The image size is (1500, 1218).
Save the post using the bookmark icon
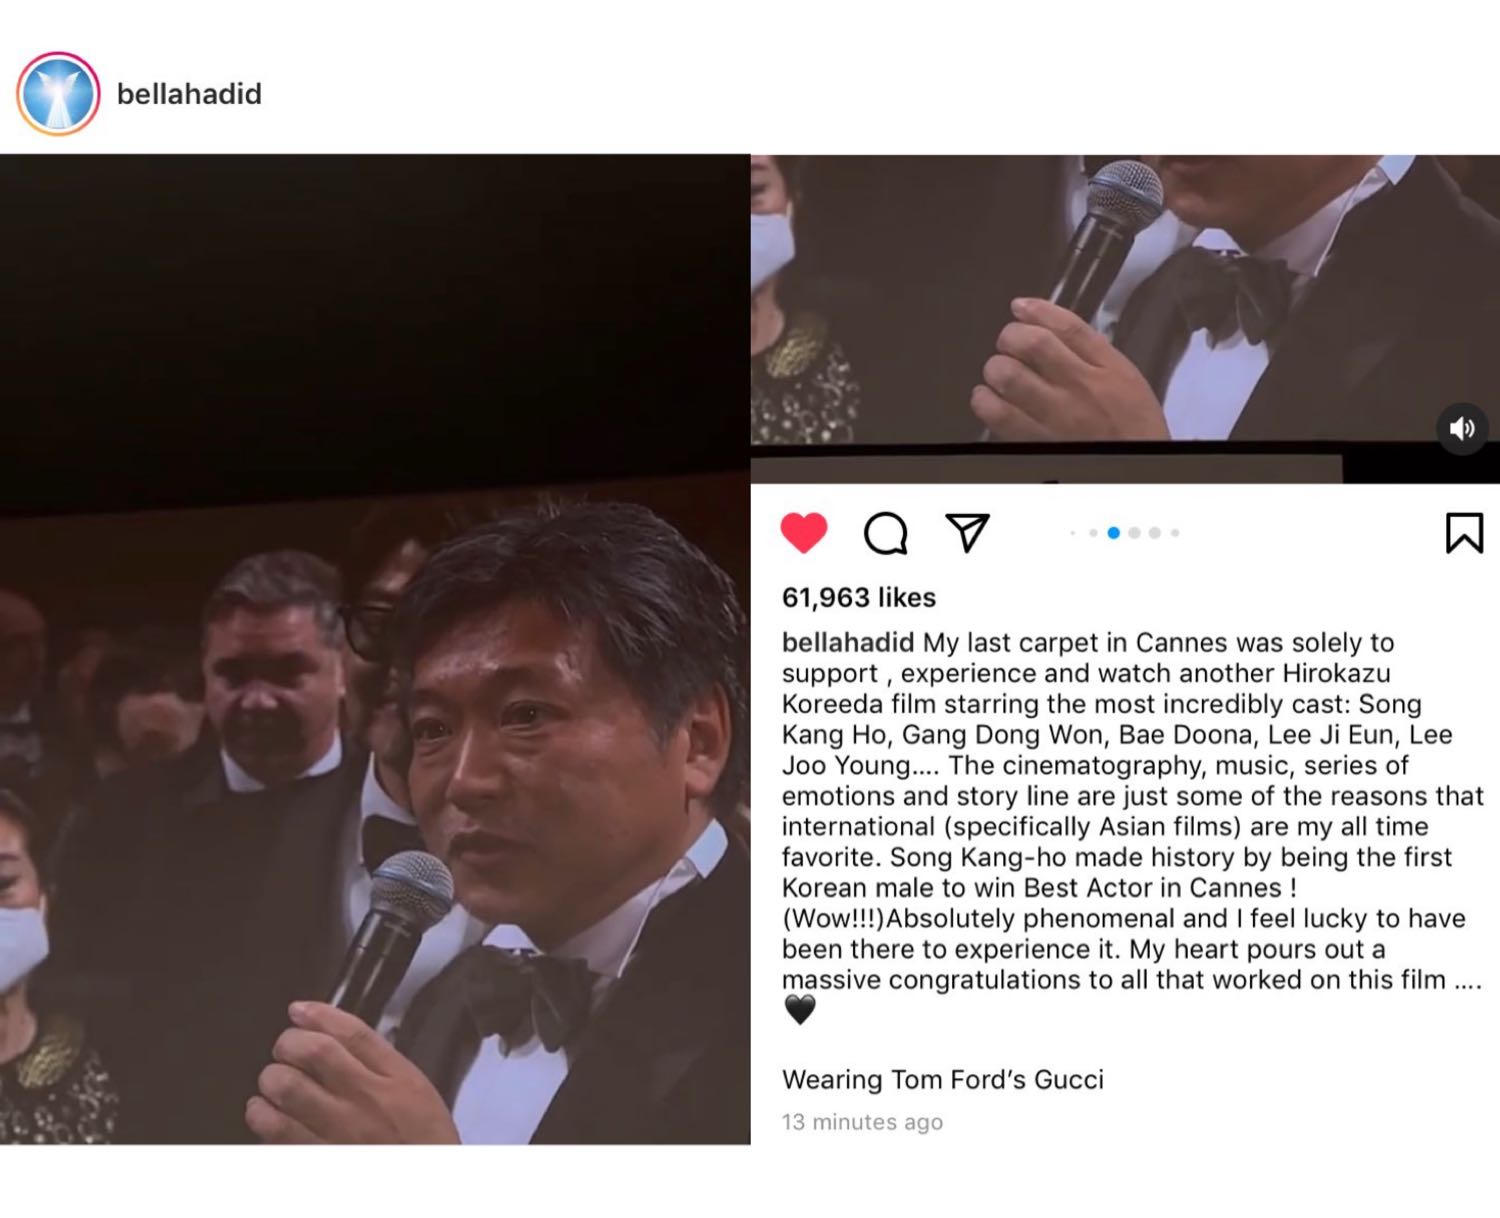point(1464,532)
